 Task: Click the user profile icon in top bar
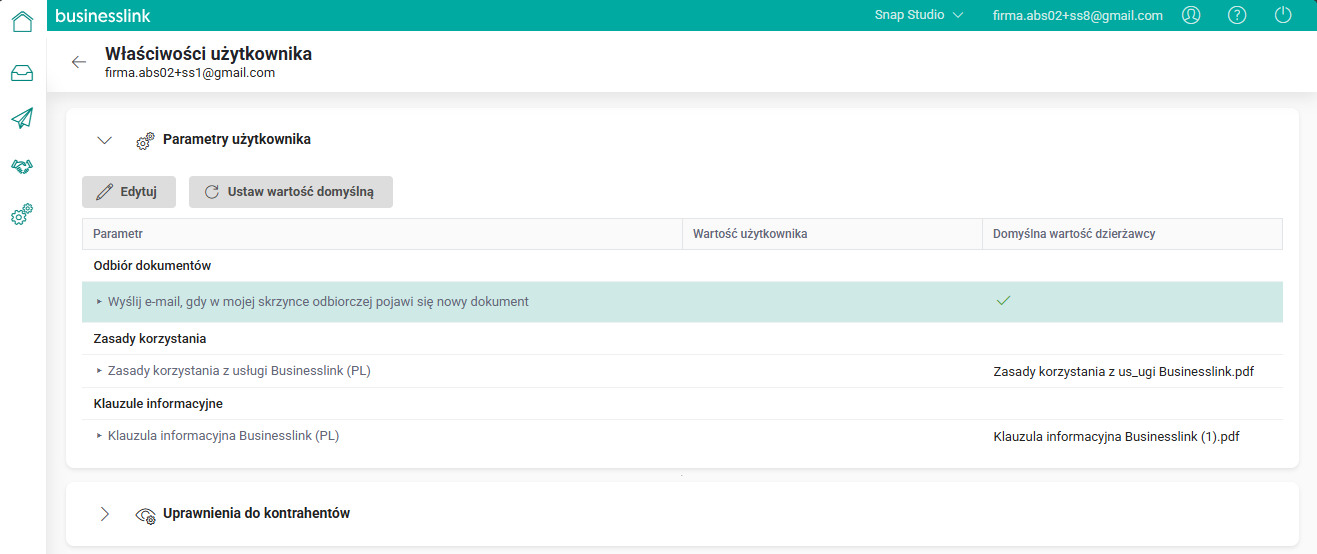click(1191, 15)
